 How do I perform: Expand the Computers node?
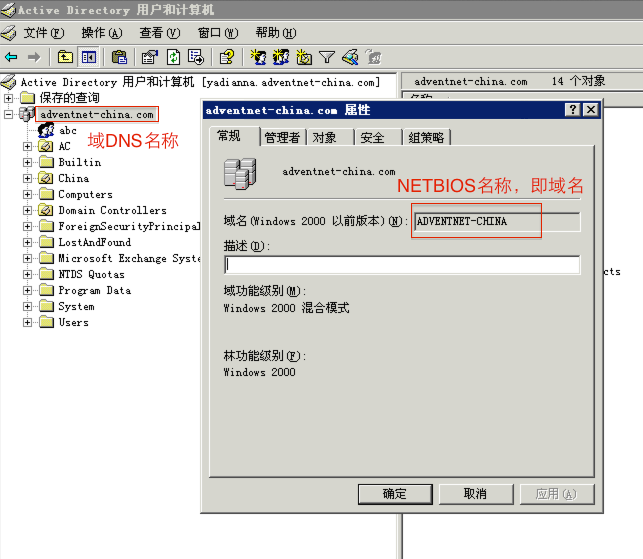[27, 194]
